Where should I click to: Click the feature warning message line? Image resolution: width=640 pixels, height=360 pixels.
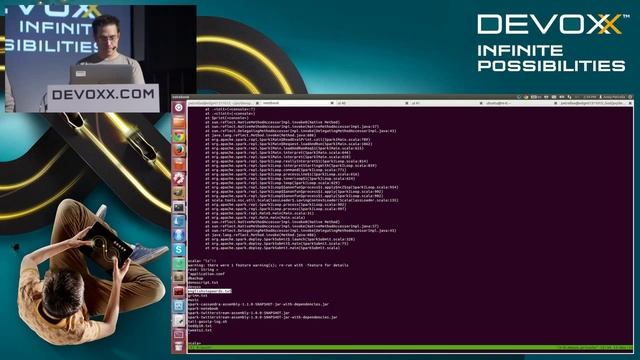coord(268,265)
